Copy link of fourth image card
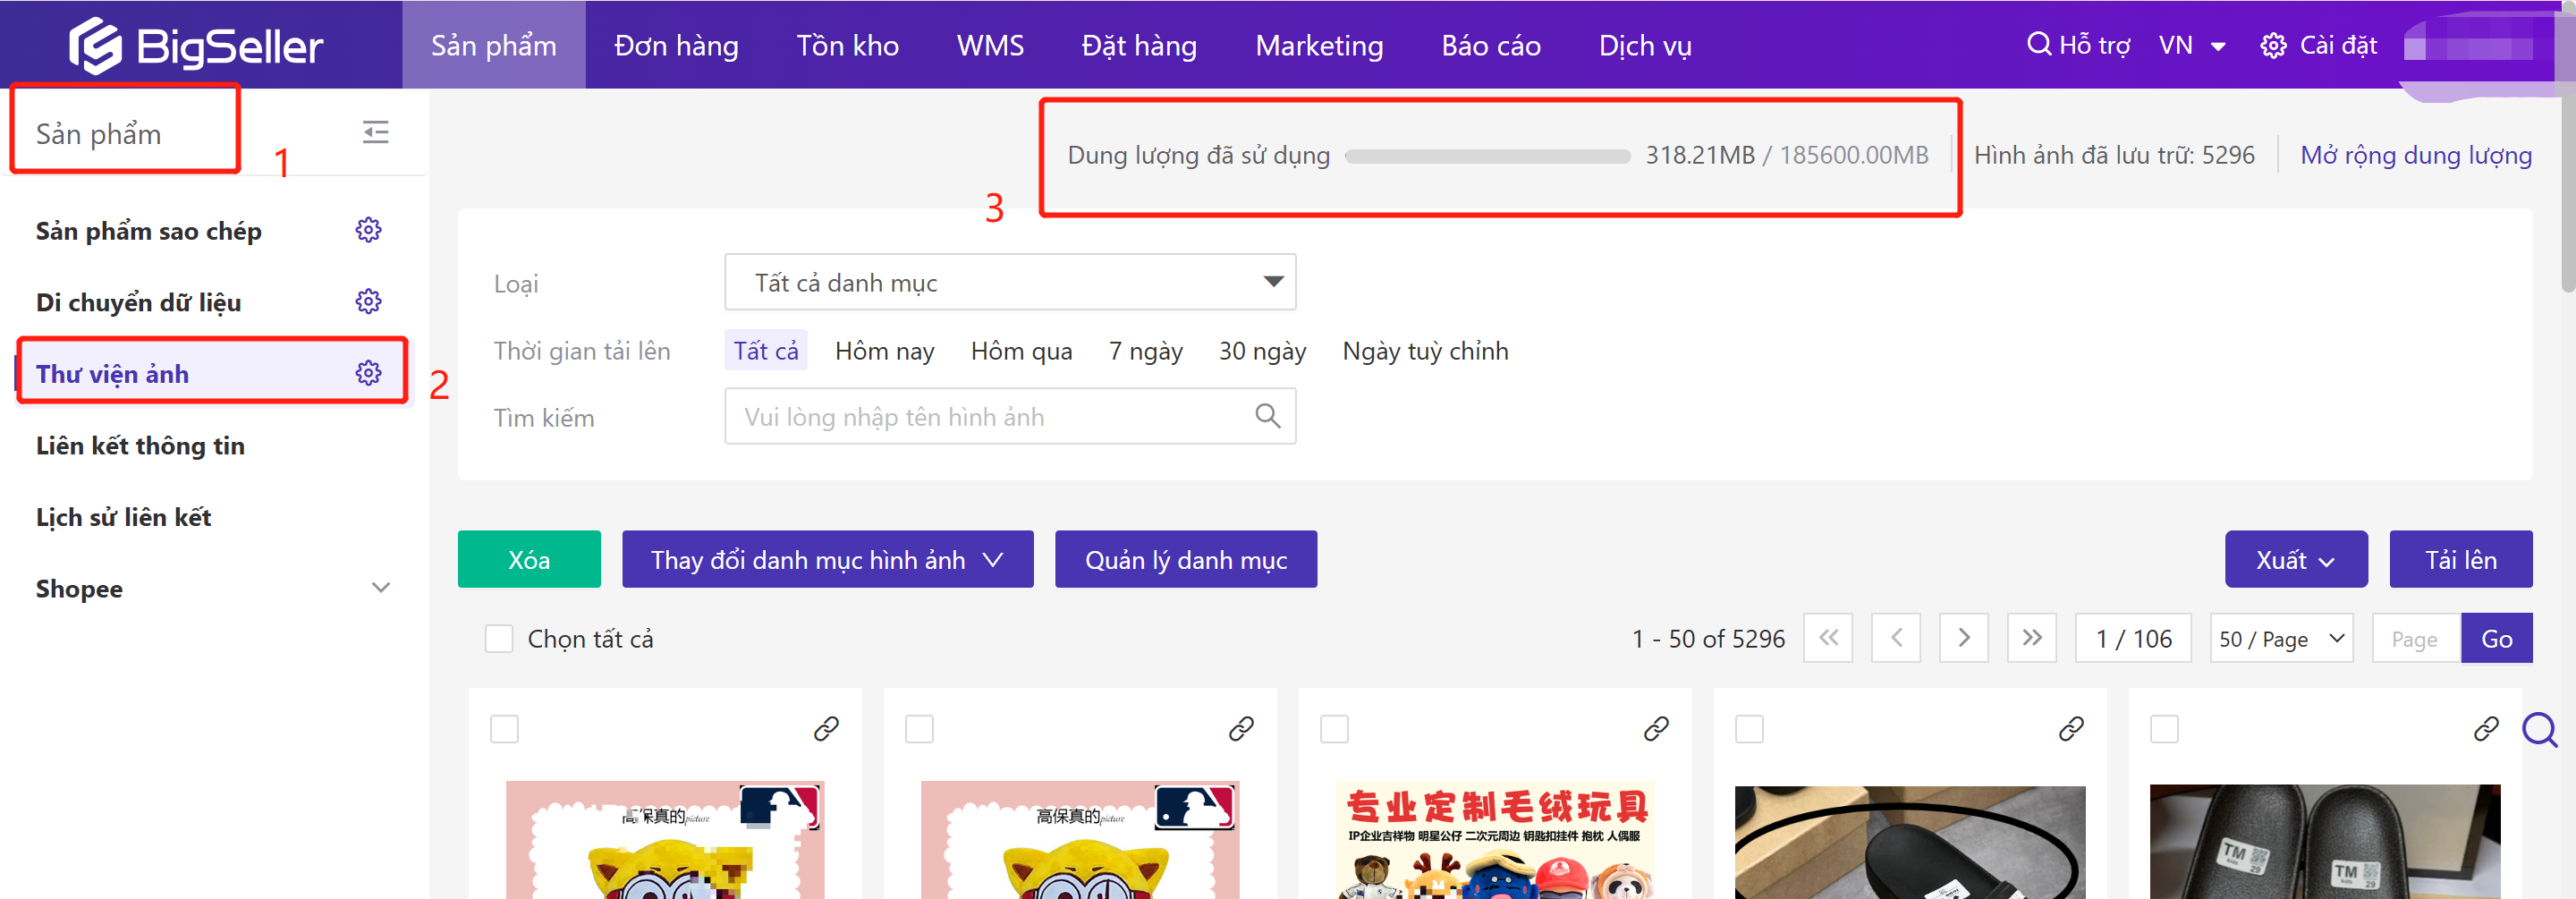The width and height of the screenshot is (2576, 899). click(x=2071, y=728)
